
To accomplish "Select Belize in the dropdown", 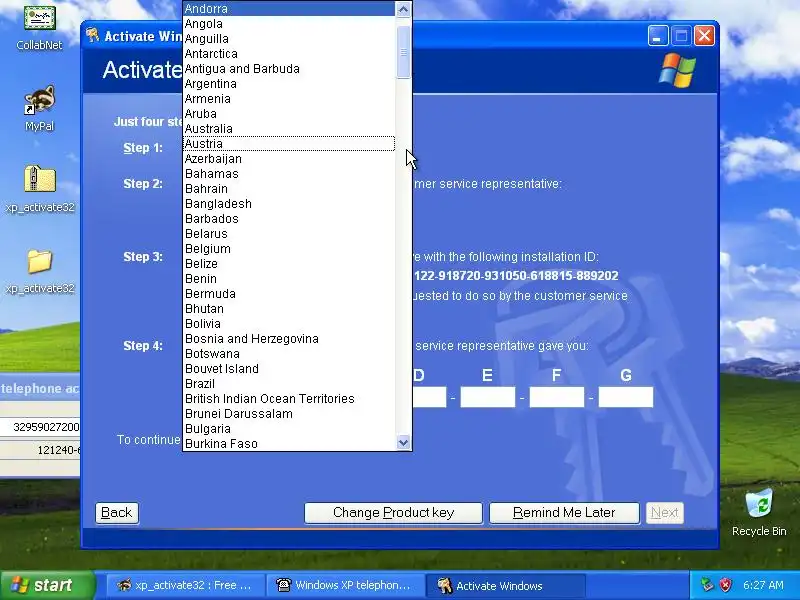I will pyautogui.click(x=289, y=264).
